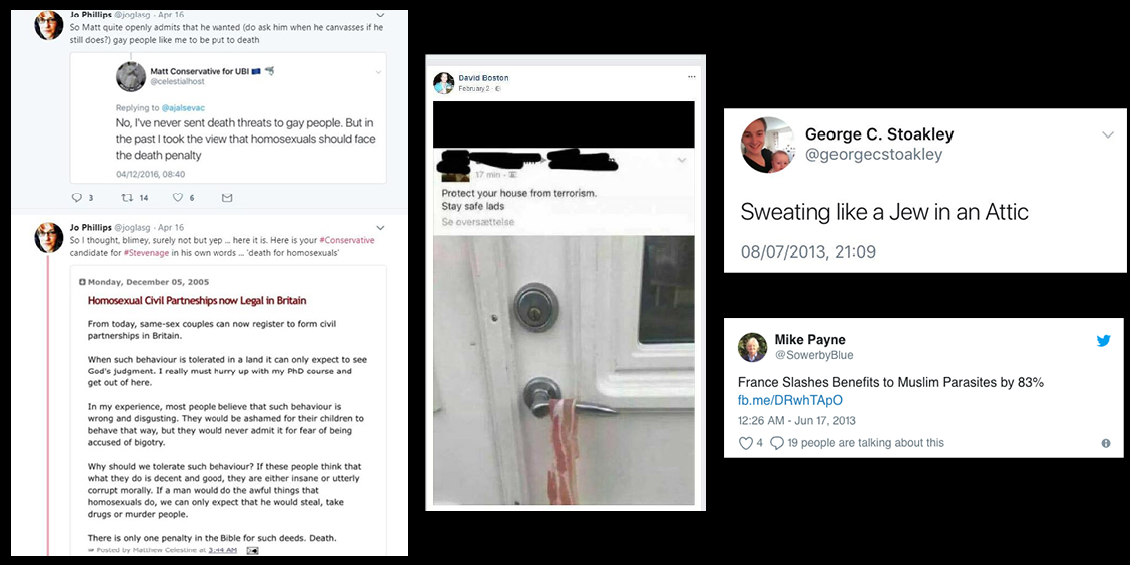The image size is (1130, 565).
Task: Click the envelope direct message icon
Action: coord(227,197)
